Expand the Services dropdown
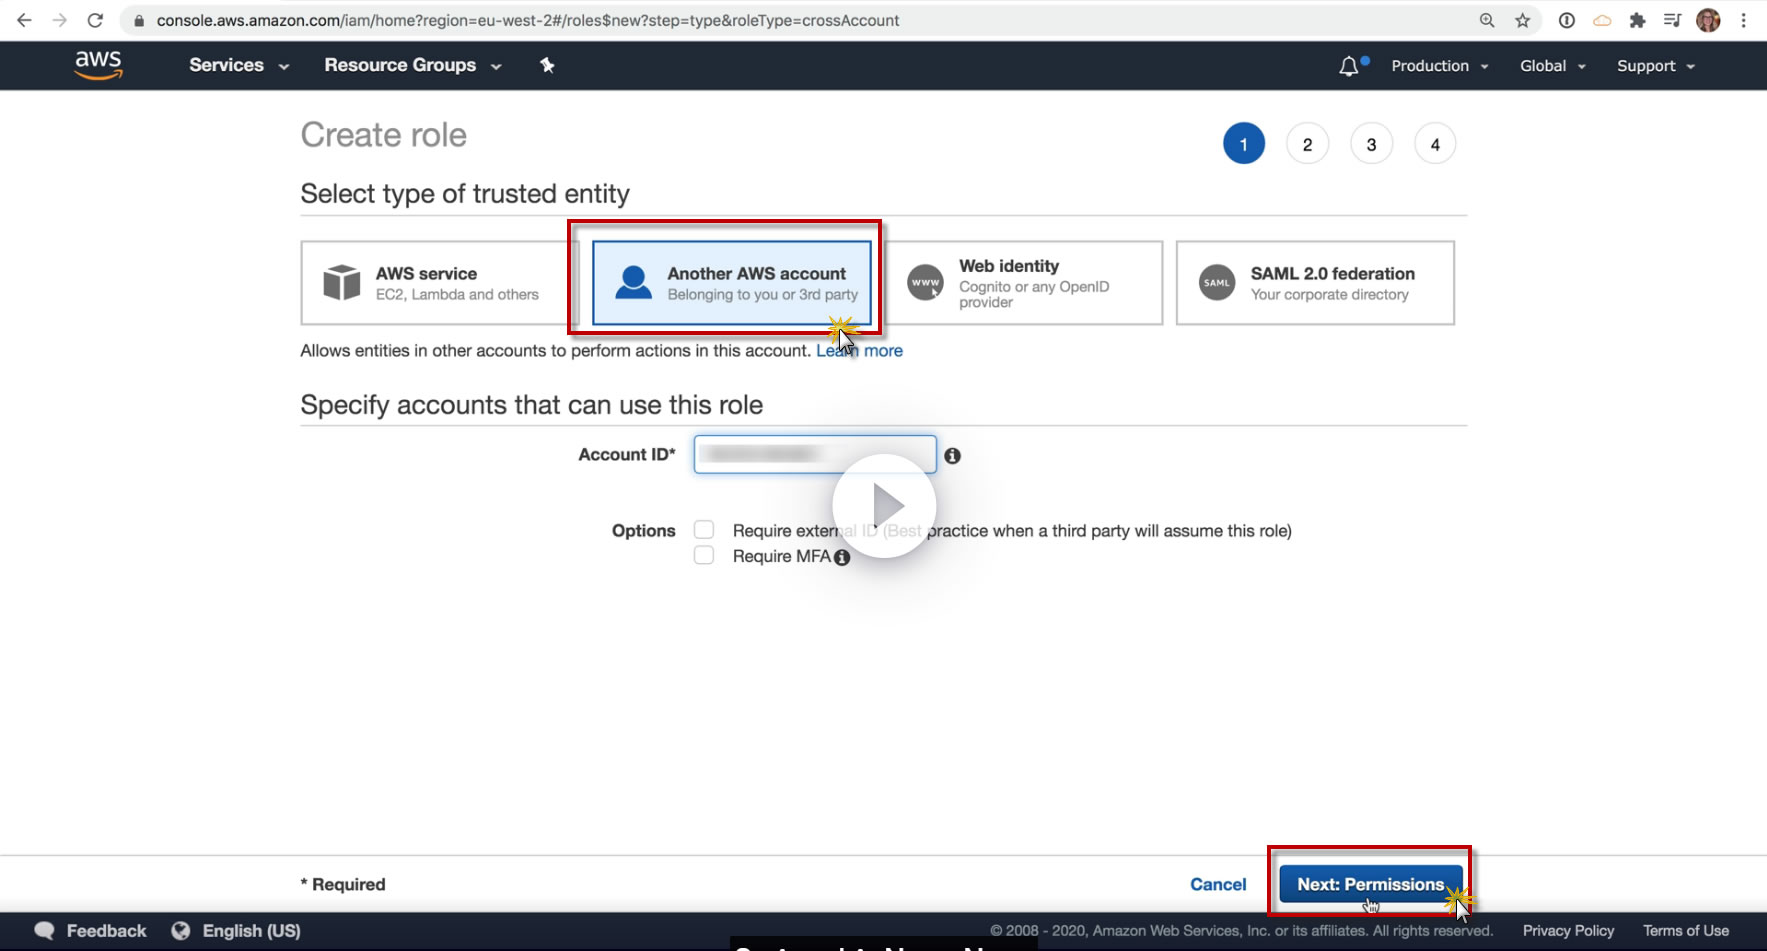1767x951 pixels. [x=239, y=65]
